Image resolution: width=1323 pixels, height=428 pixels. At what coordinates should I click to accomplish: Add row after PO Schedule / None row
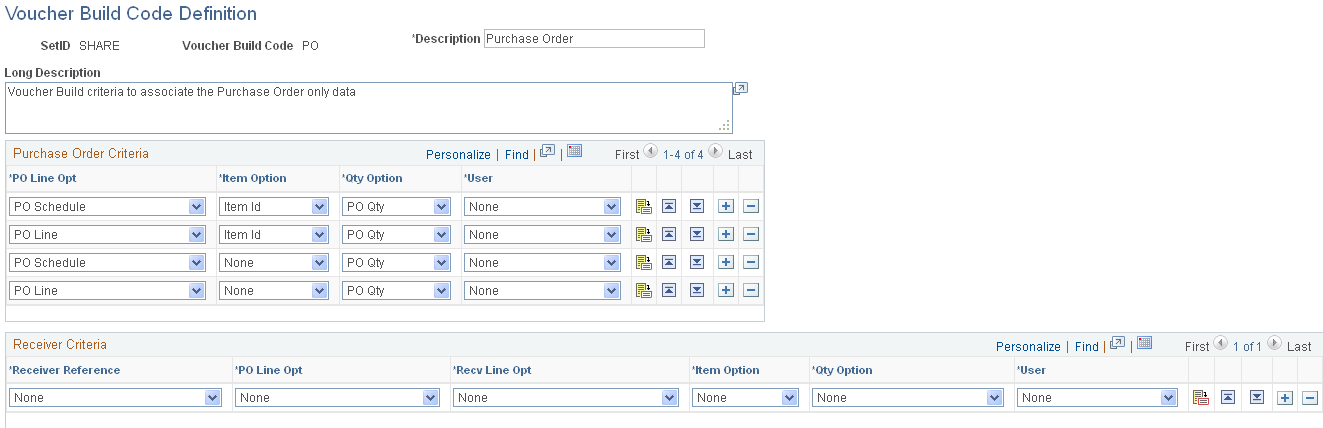726,262
